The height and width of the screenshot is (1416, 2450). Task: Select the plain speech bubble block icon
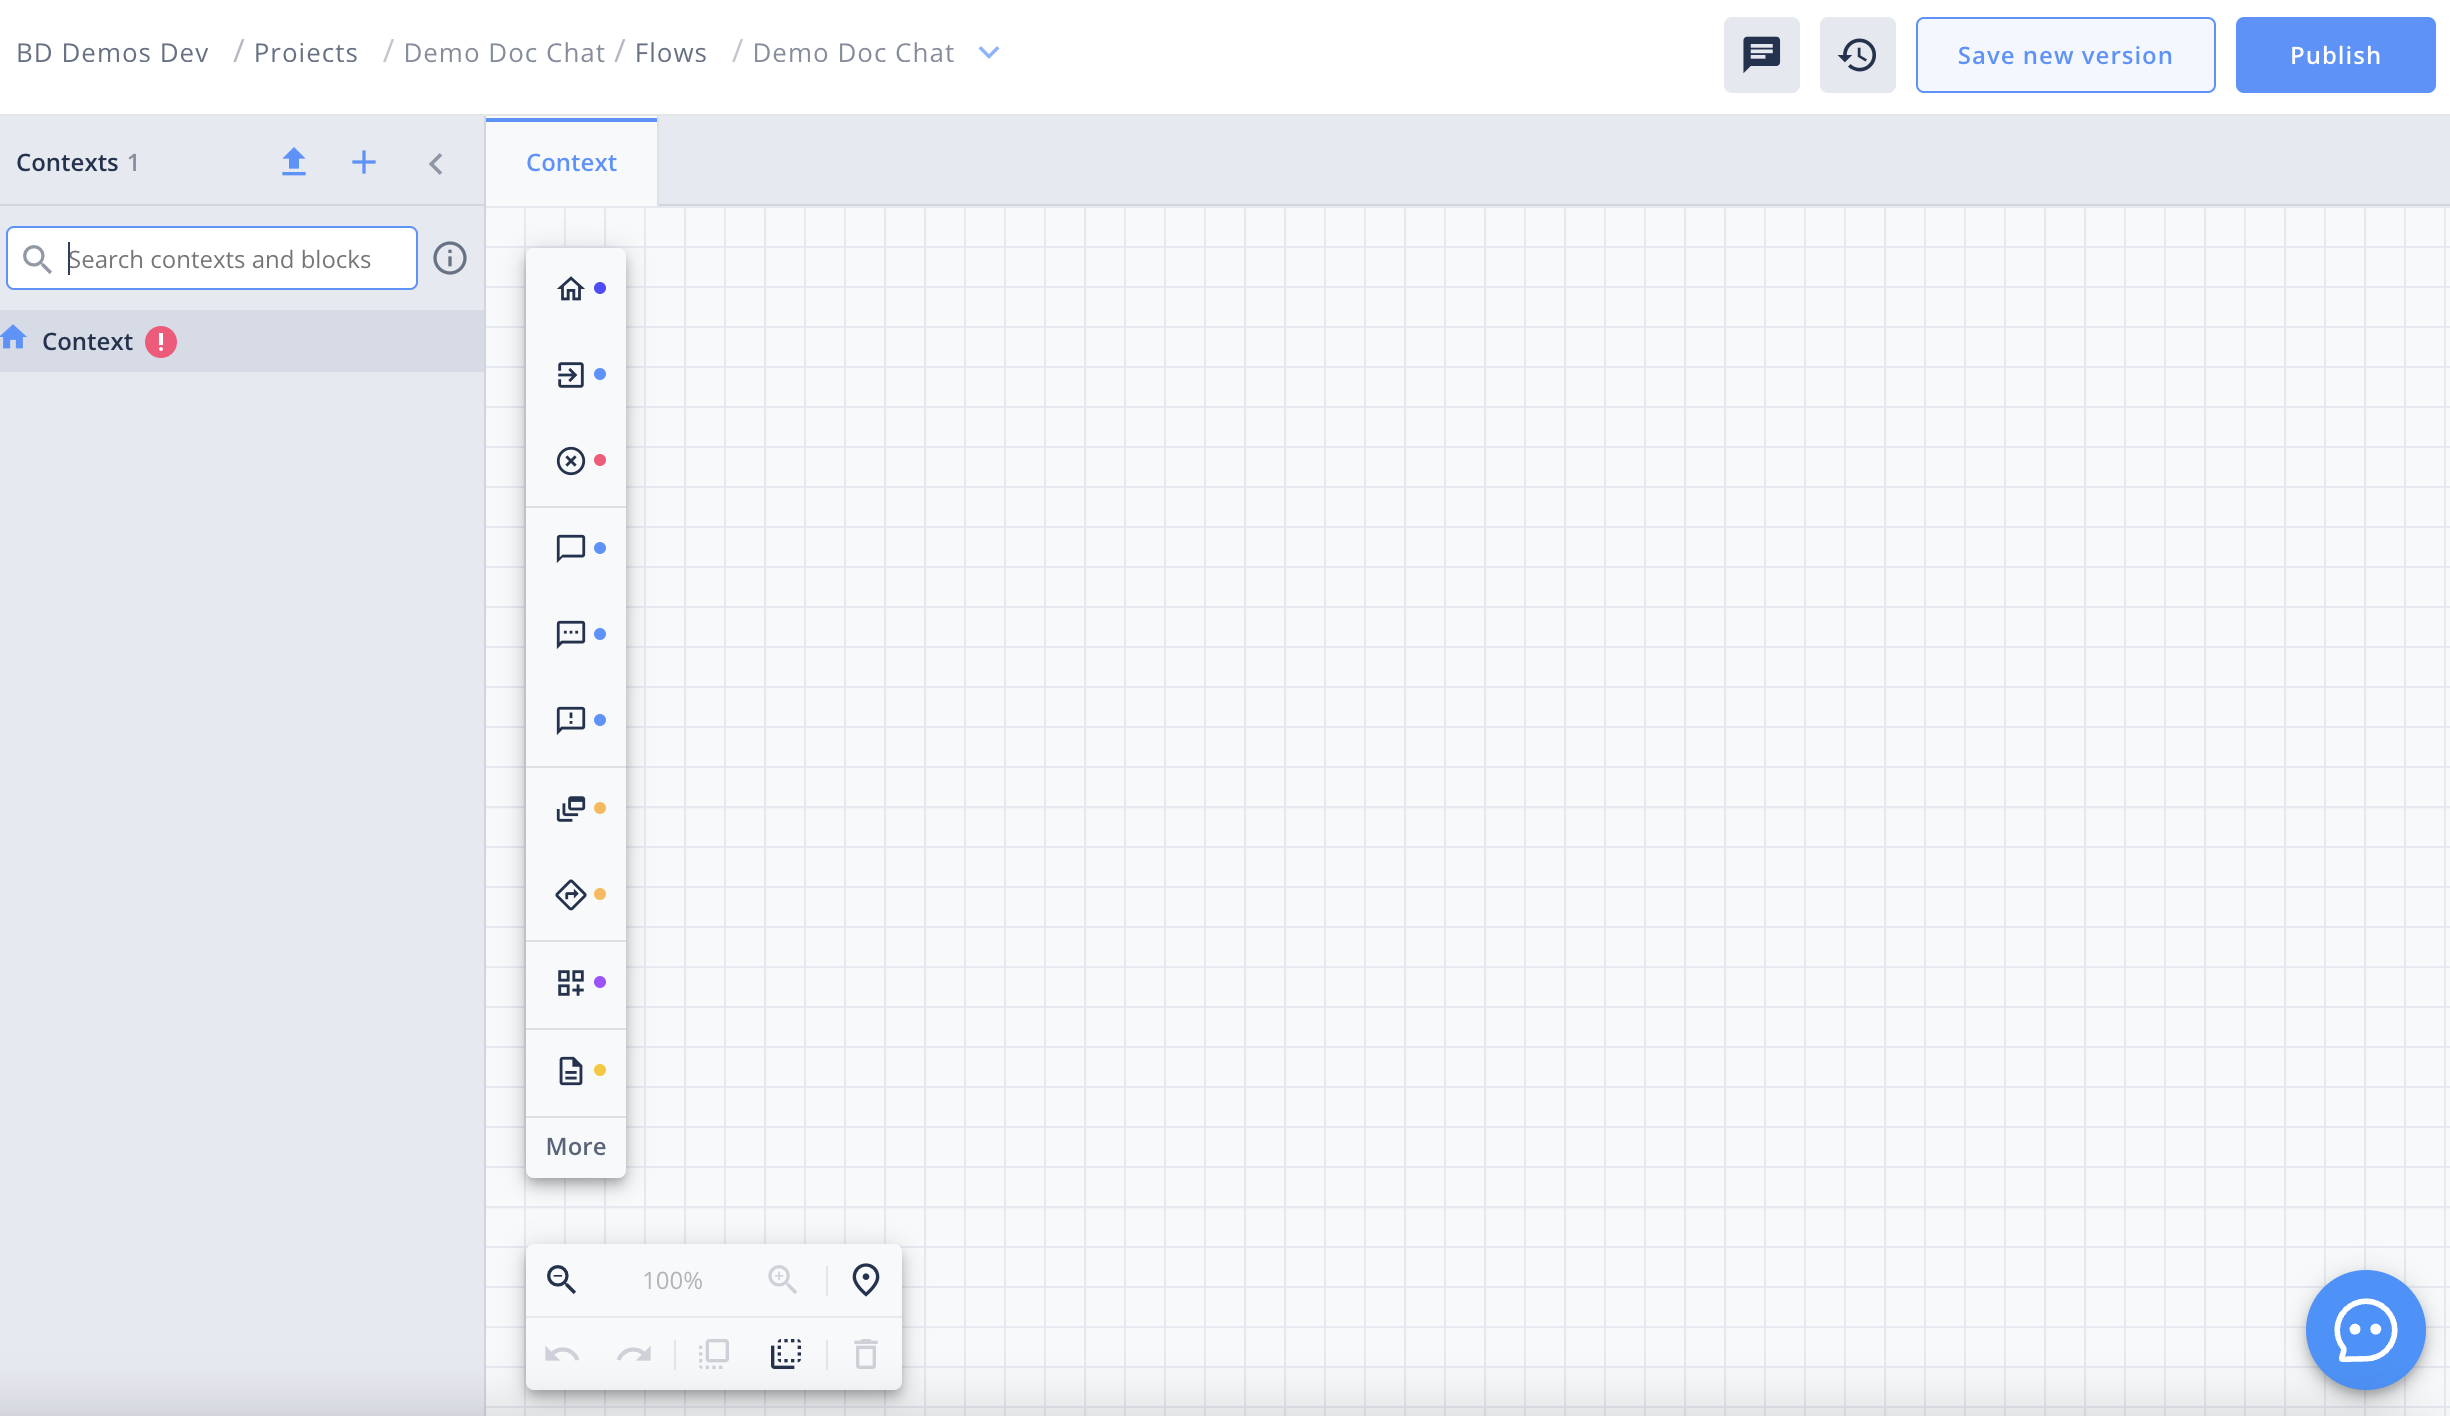(x=571, y=548)
